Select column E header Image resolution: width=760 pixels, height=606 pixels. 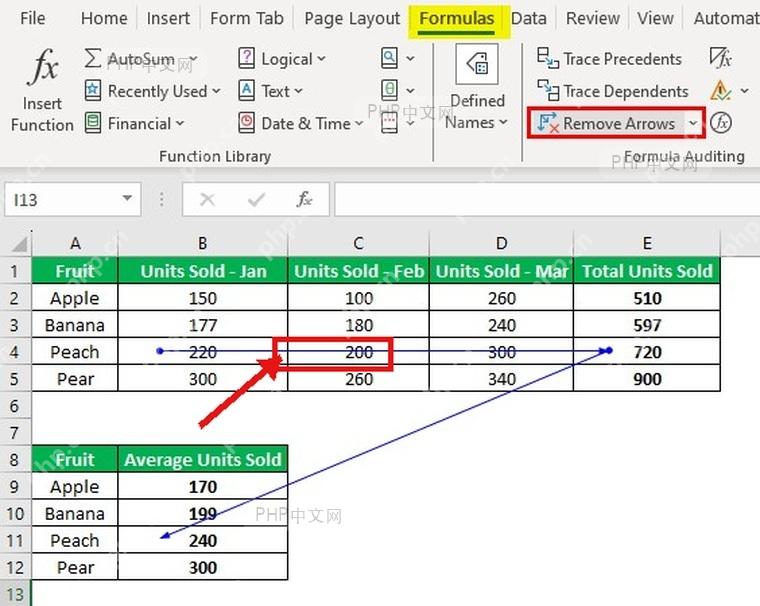pos(647,243)
